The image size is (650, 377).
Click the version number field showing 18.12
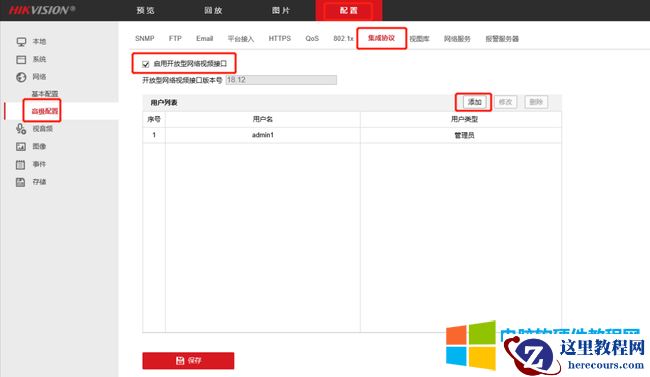point(281,80)
